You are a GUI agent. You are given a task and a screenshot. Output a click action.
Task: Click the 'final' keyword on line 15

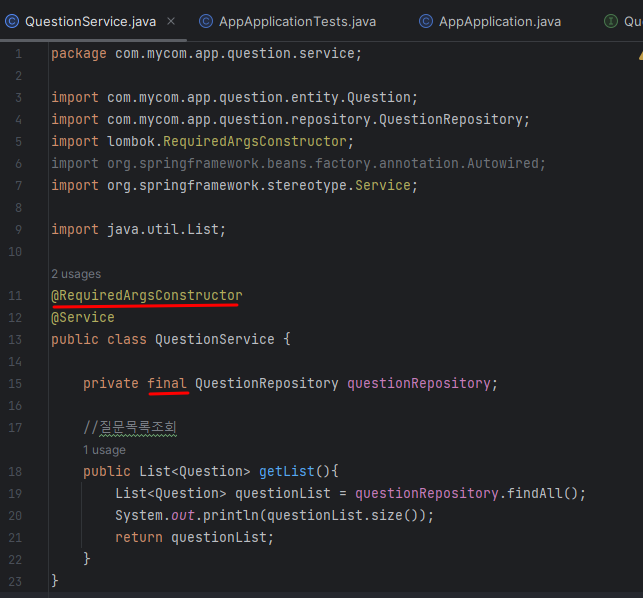point(167,383)
